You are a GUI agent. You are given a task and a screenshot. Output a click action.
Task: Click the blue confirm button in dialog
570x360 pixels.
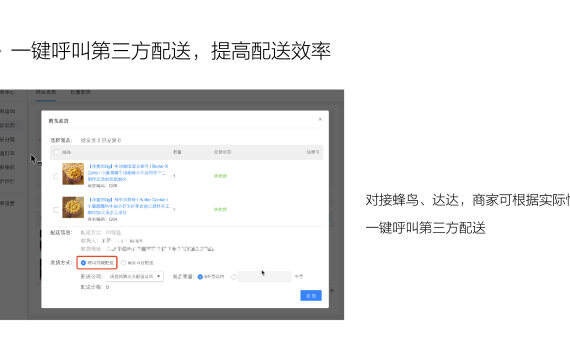coord(311,296)
